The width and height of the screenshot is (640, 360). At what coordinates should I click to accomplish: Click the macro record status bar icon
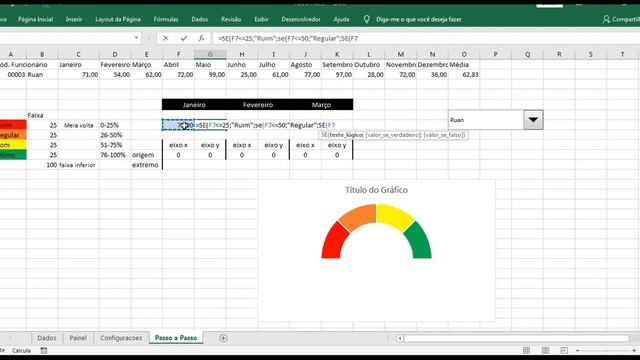pyautogui.click(x=44, y=350)
